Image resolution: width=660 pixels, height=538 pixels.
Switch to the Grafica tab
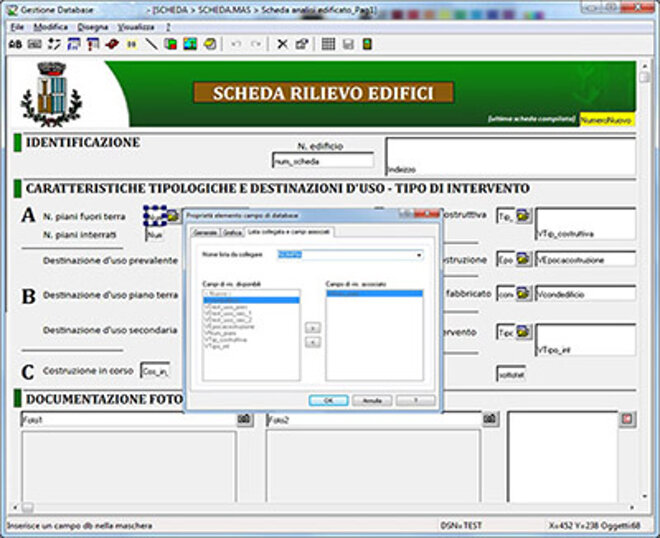232,232
